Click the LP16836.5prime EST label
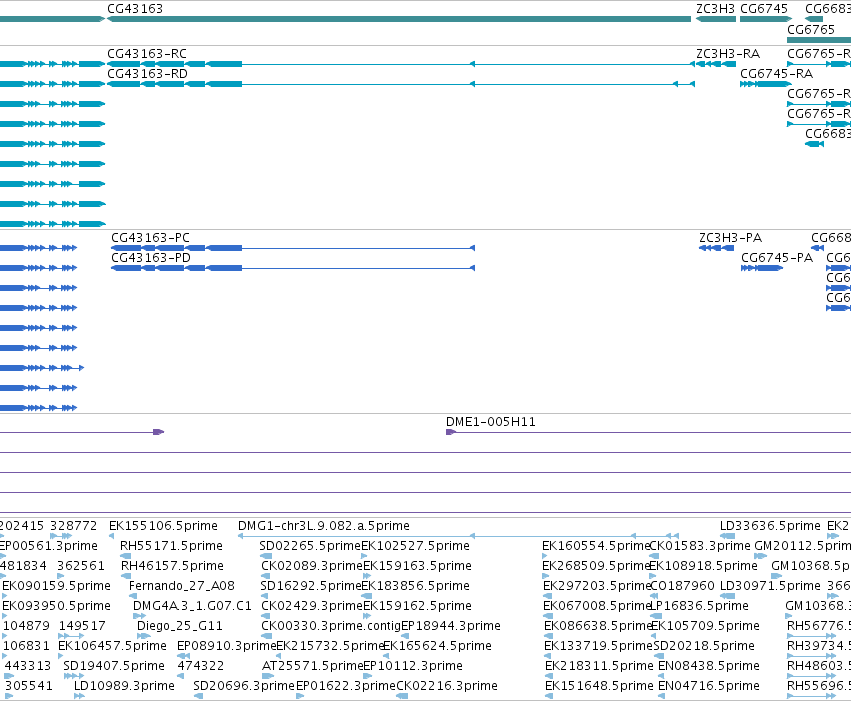 (x=699, y=606)
